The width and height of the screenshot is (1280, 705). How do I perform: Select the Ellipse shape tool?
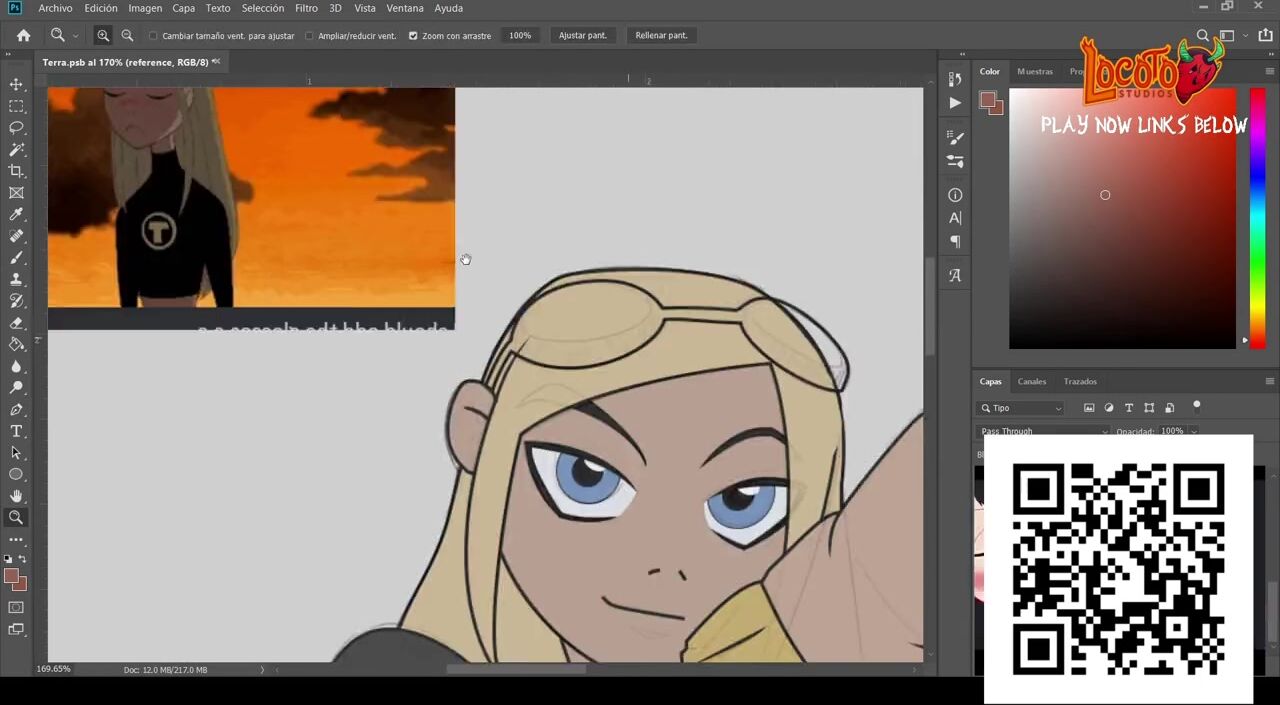[x=16, y=475]
